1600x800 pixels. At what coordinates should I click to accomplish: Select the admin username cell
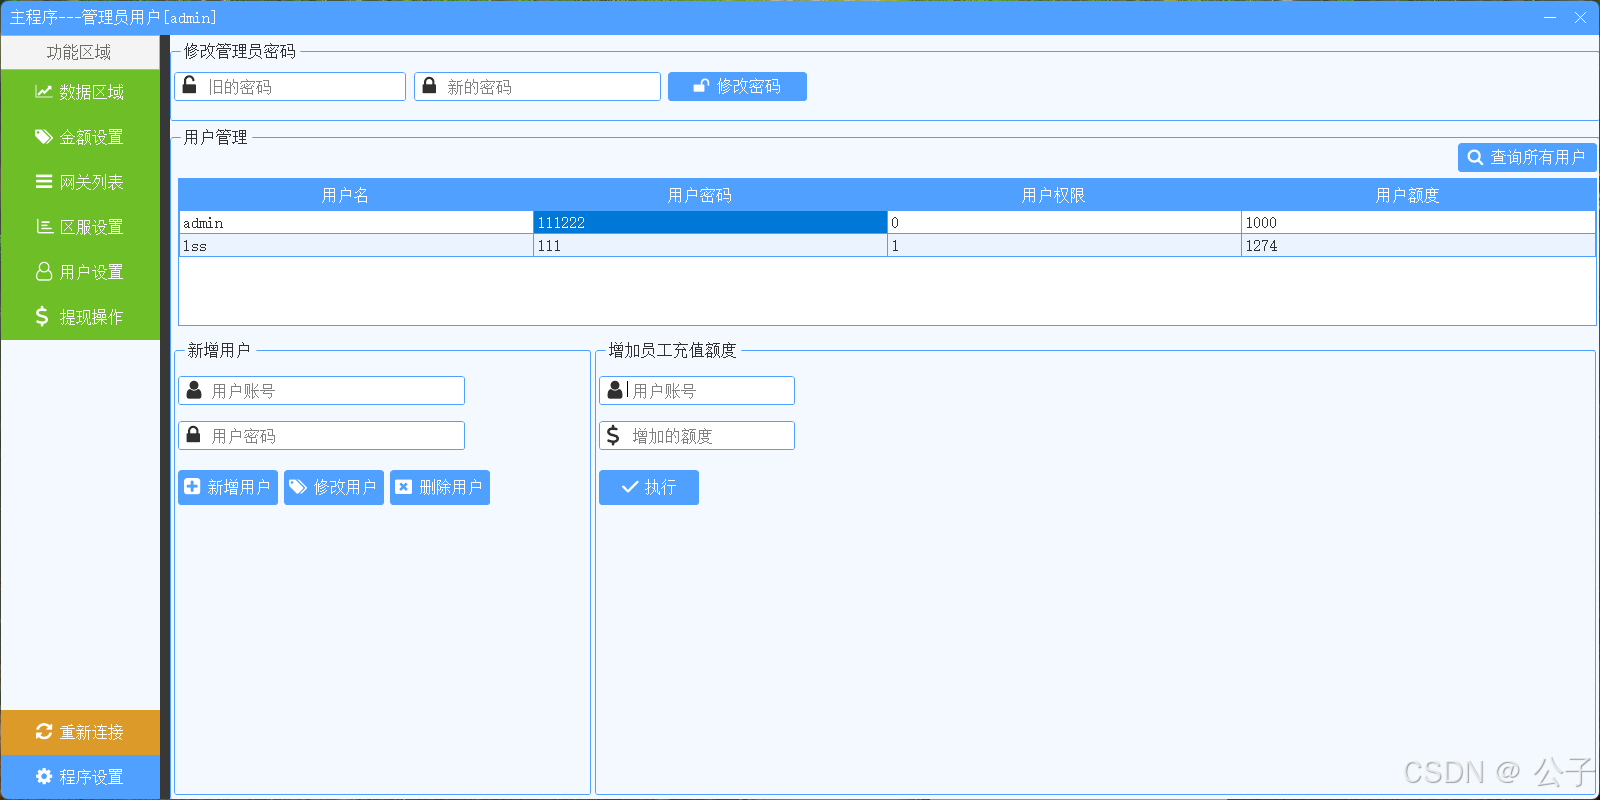pos(356,222)
